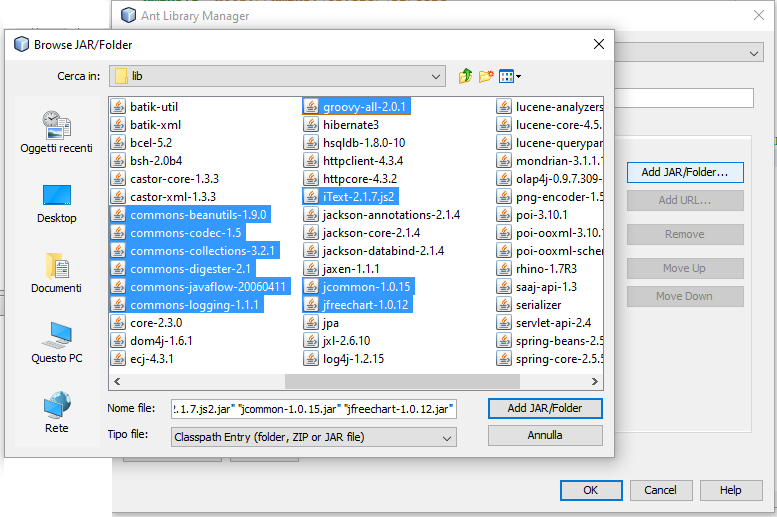Expand the Cerca in lib dropdown
Screen dimensions: 777x517
coord(277,76)
